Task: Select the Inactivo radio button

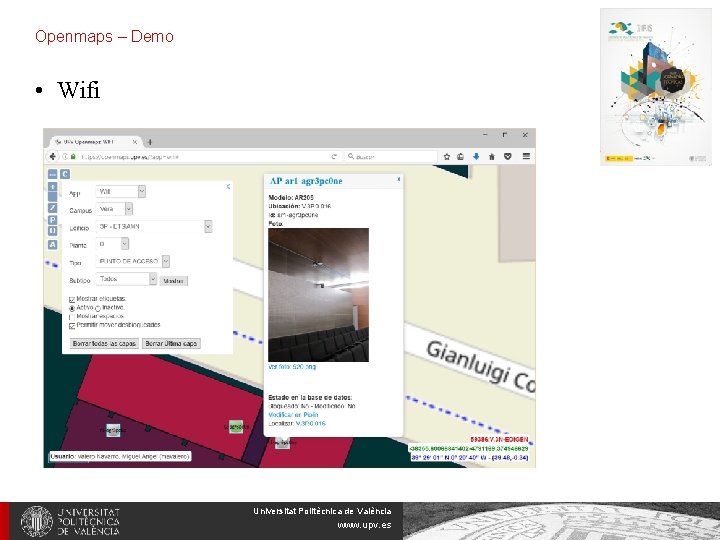Action: point(98,309)
